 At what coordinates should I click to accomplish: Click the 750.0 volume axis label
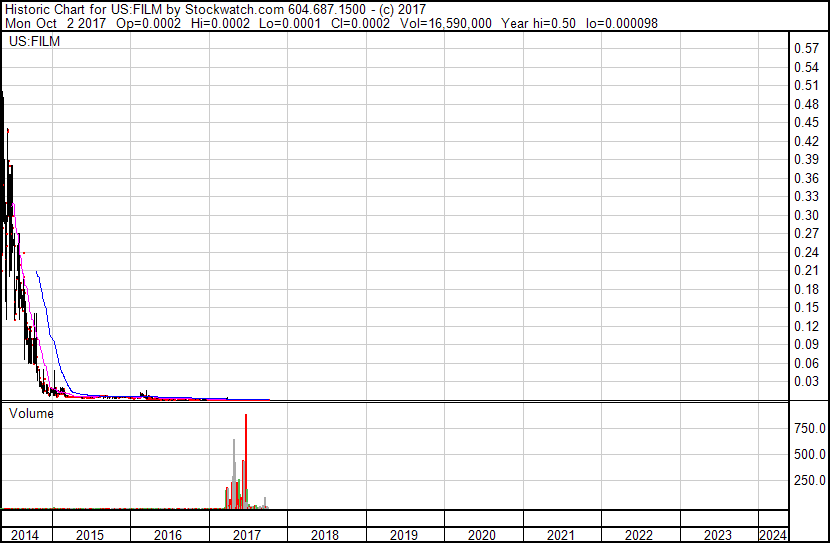[x=809, y=429]
